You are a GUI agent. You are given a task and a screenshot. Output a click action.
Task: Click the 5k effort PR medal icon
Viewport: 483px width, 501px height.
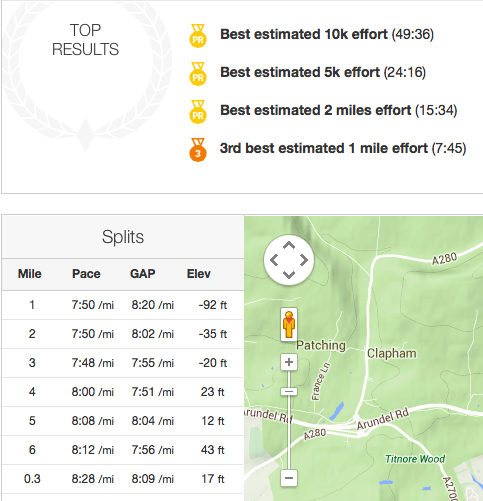198,74
